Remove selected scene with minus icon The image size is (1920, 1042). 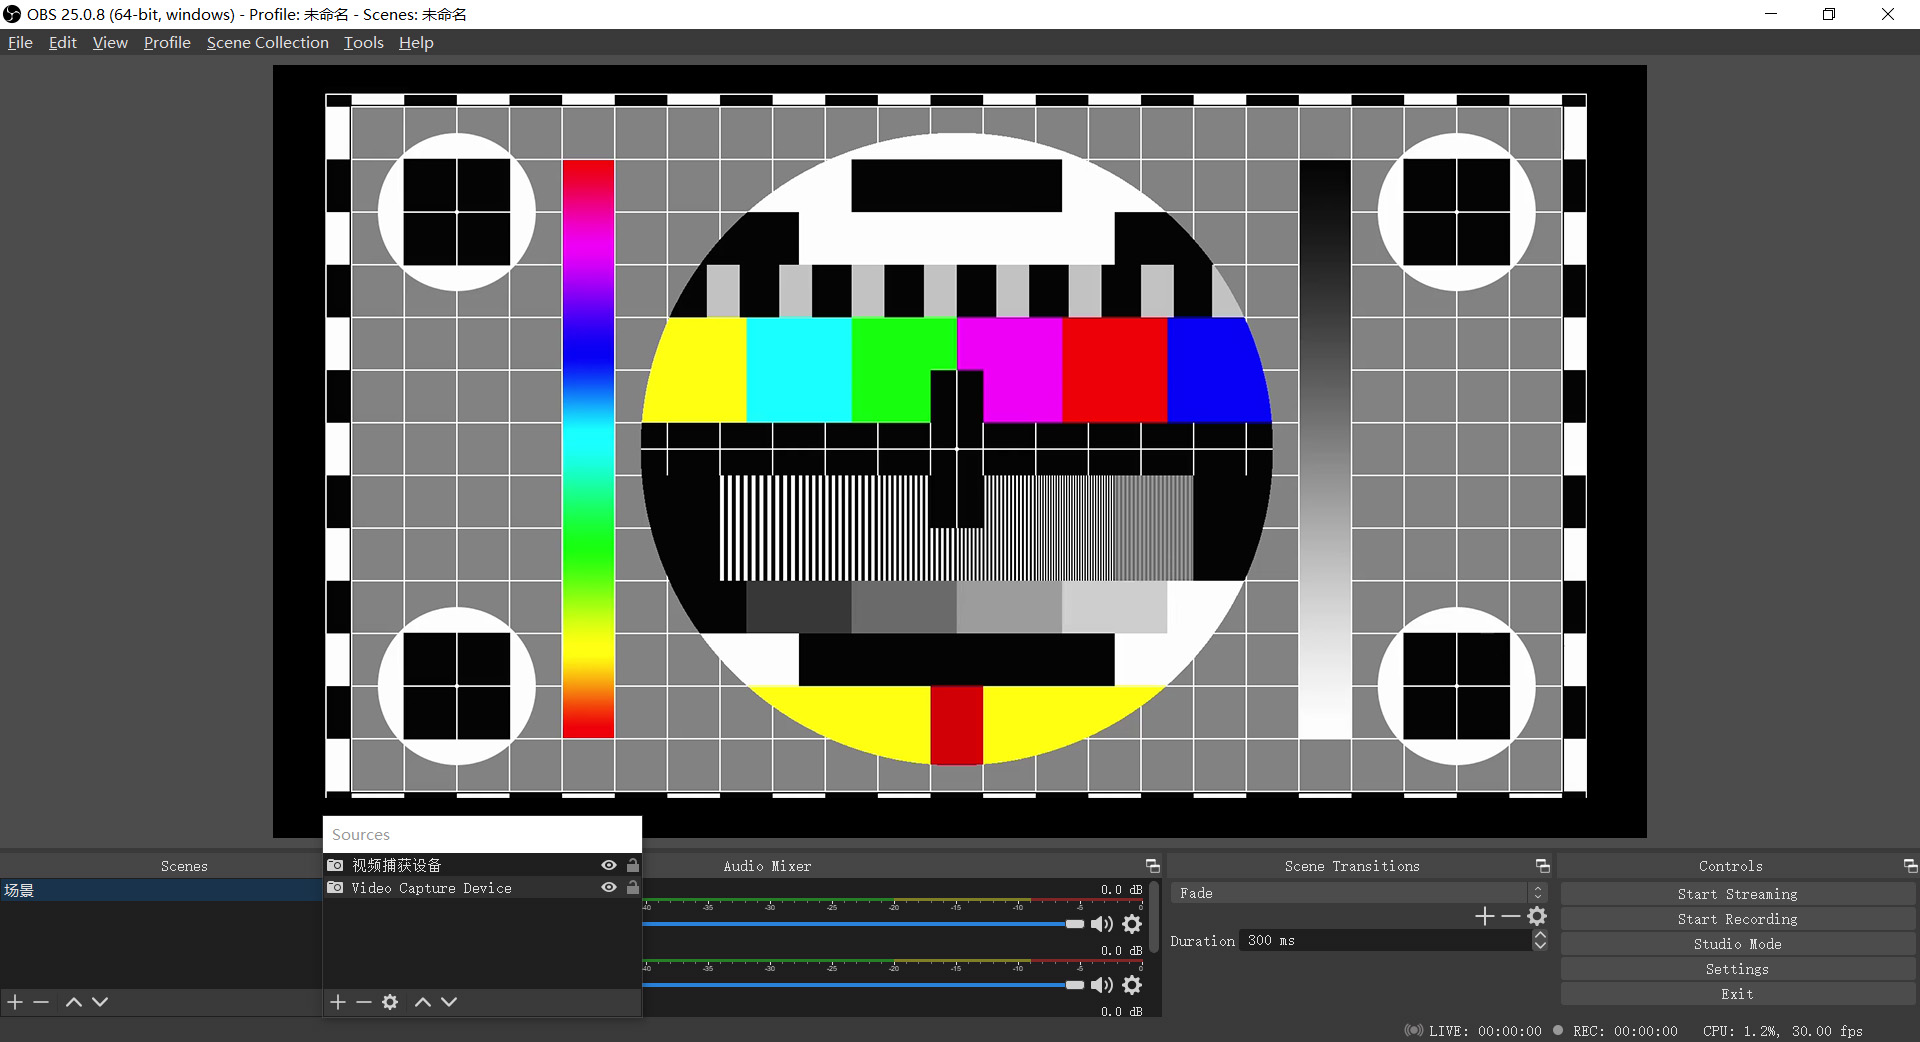[x=41, y=1002]
